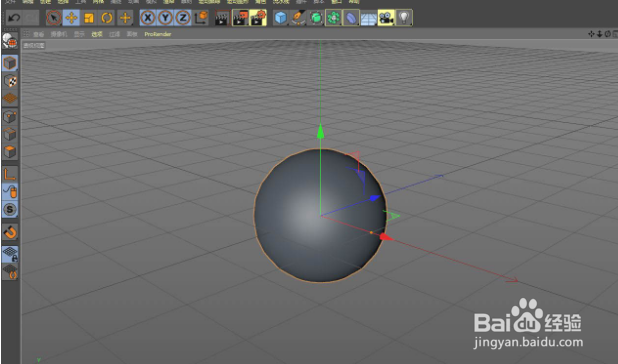The height and width of the screenshot is (364, 618).
Task: Switch to Edges mode
Action: [x=10, y=134]
